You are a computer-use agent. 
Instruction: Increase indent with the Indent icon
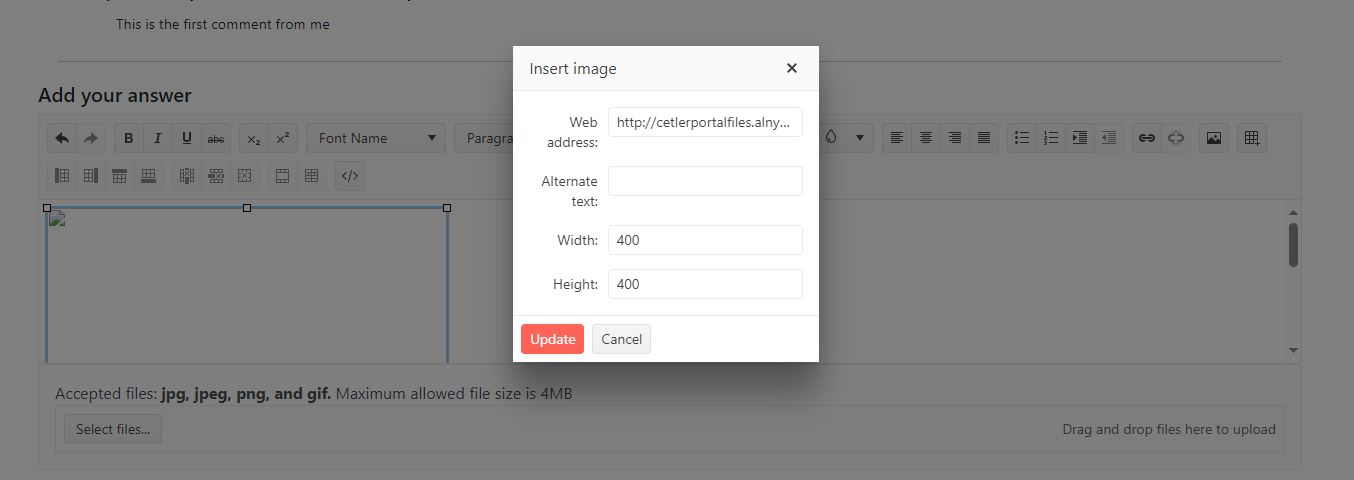pos(1080,138)
